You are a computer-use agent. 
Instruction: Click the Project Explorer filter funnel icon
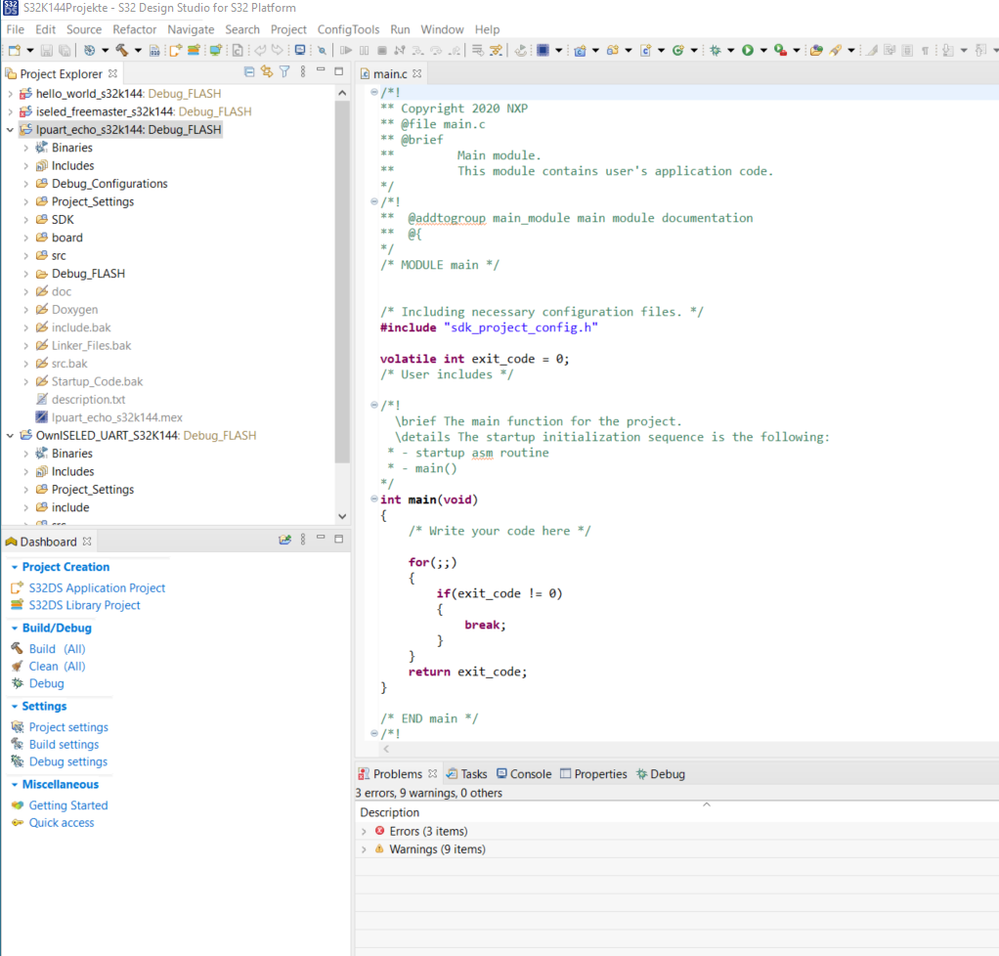click(285, 72)
